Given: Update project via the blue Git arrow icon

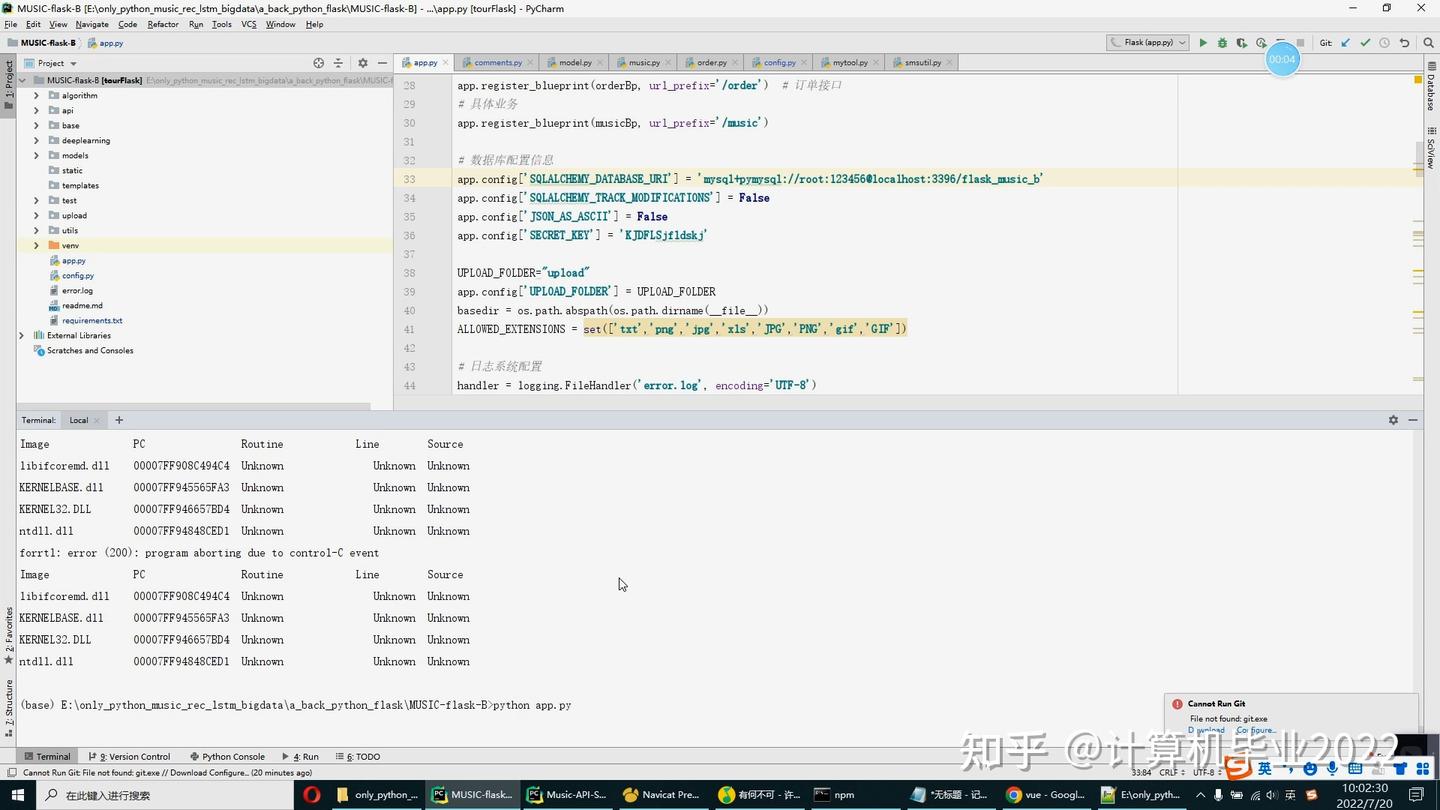Looking at the screenshot, I should point(1345,42).
